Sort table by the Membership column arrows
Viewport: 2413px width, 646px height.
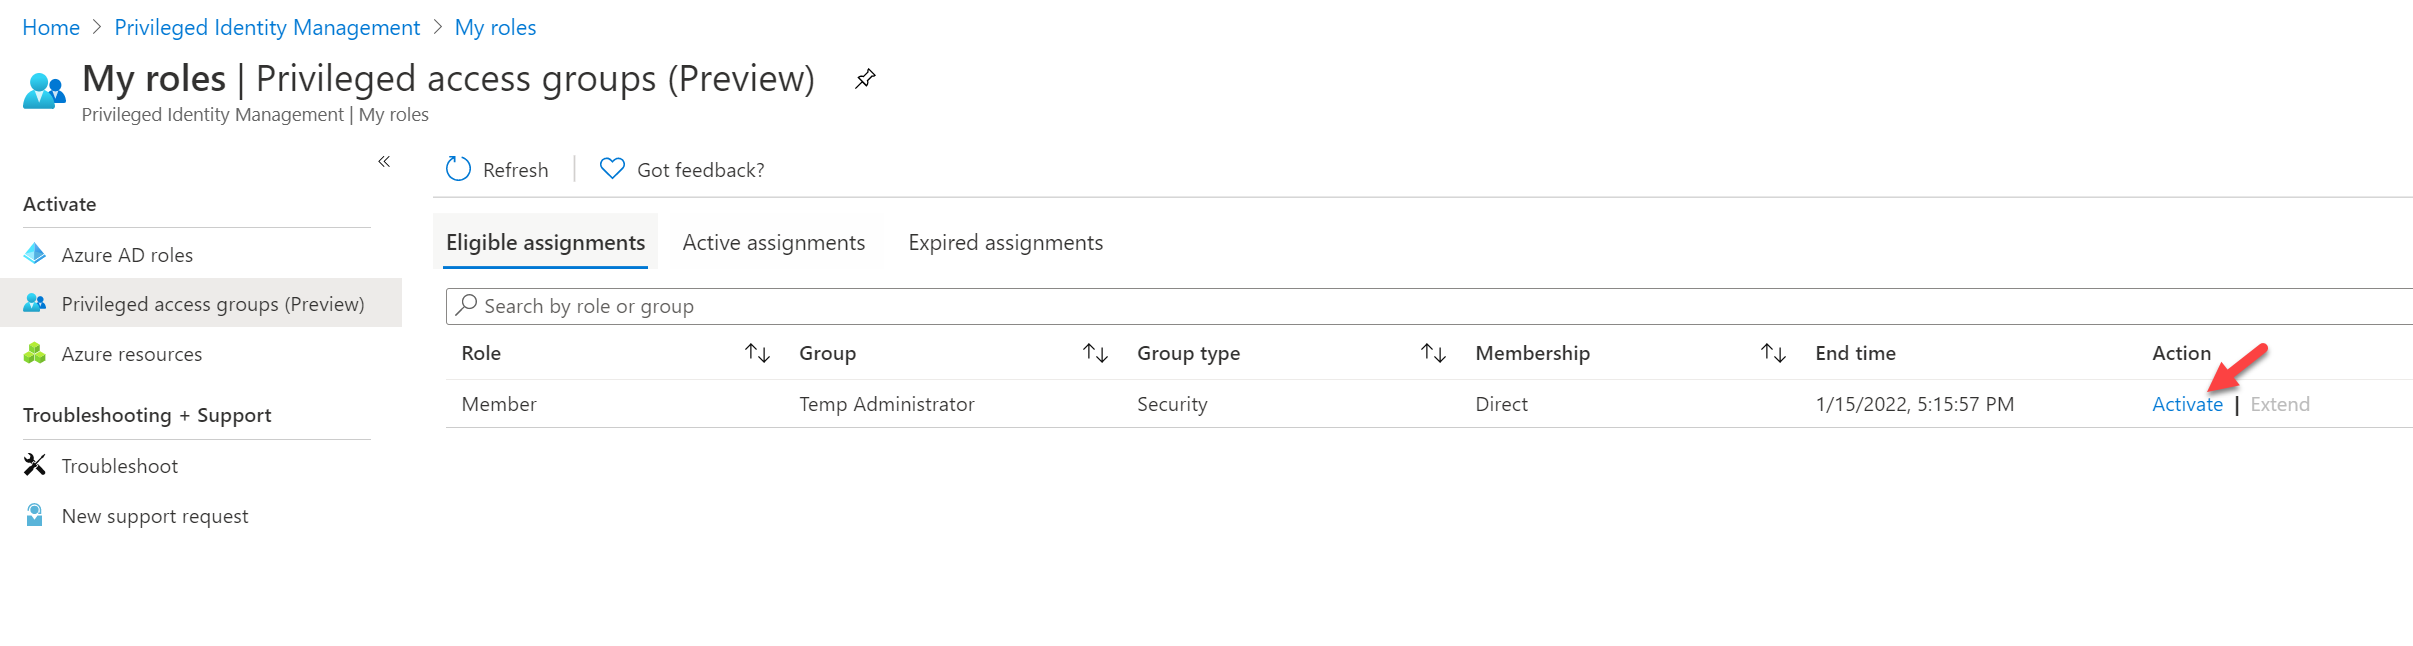(1773, 352)
